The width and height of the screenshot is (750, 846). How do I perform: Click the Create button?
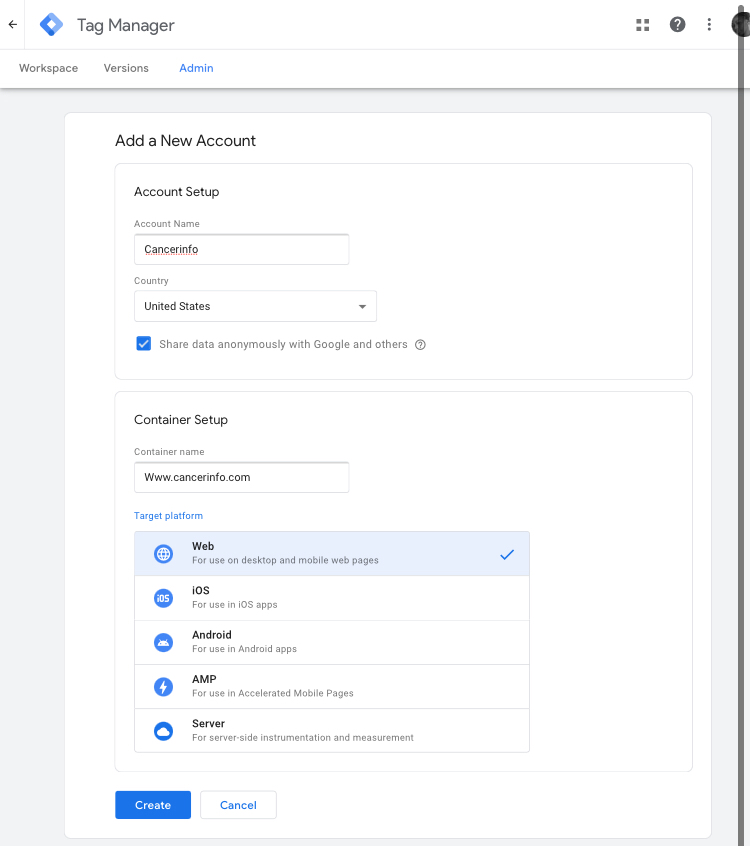click(x=153, y=805)
